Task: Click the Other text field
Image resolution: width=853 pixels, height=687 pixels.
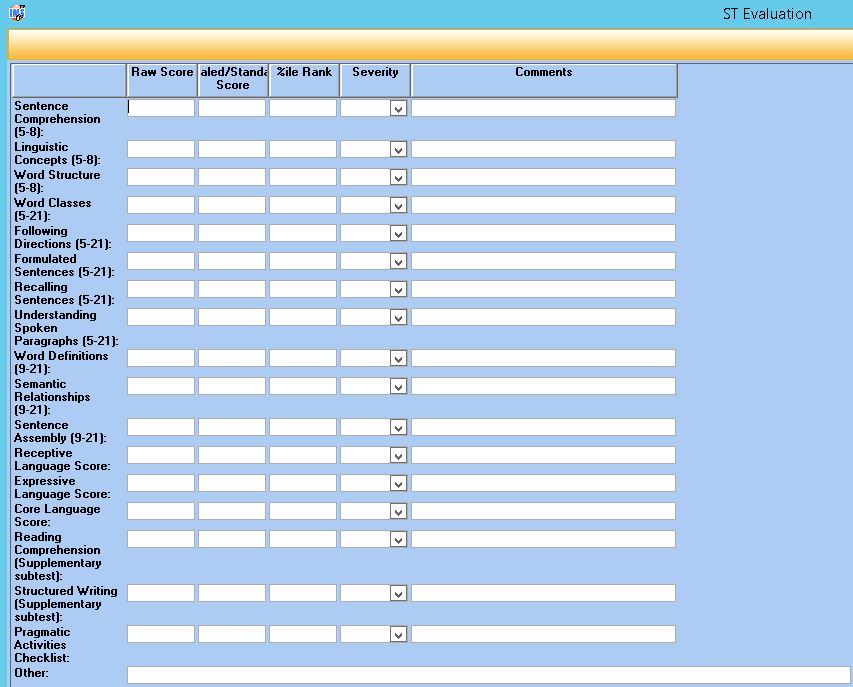Action: (489, 675)
